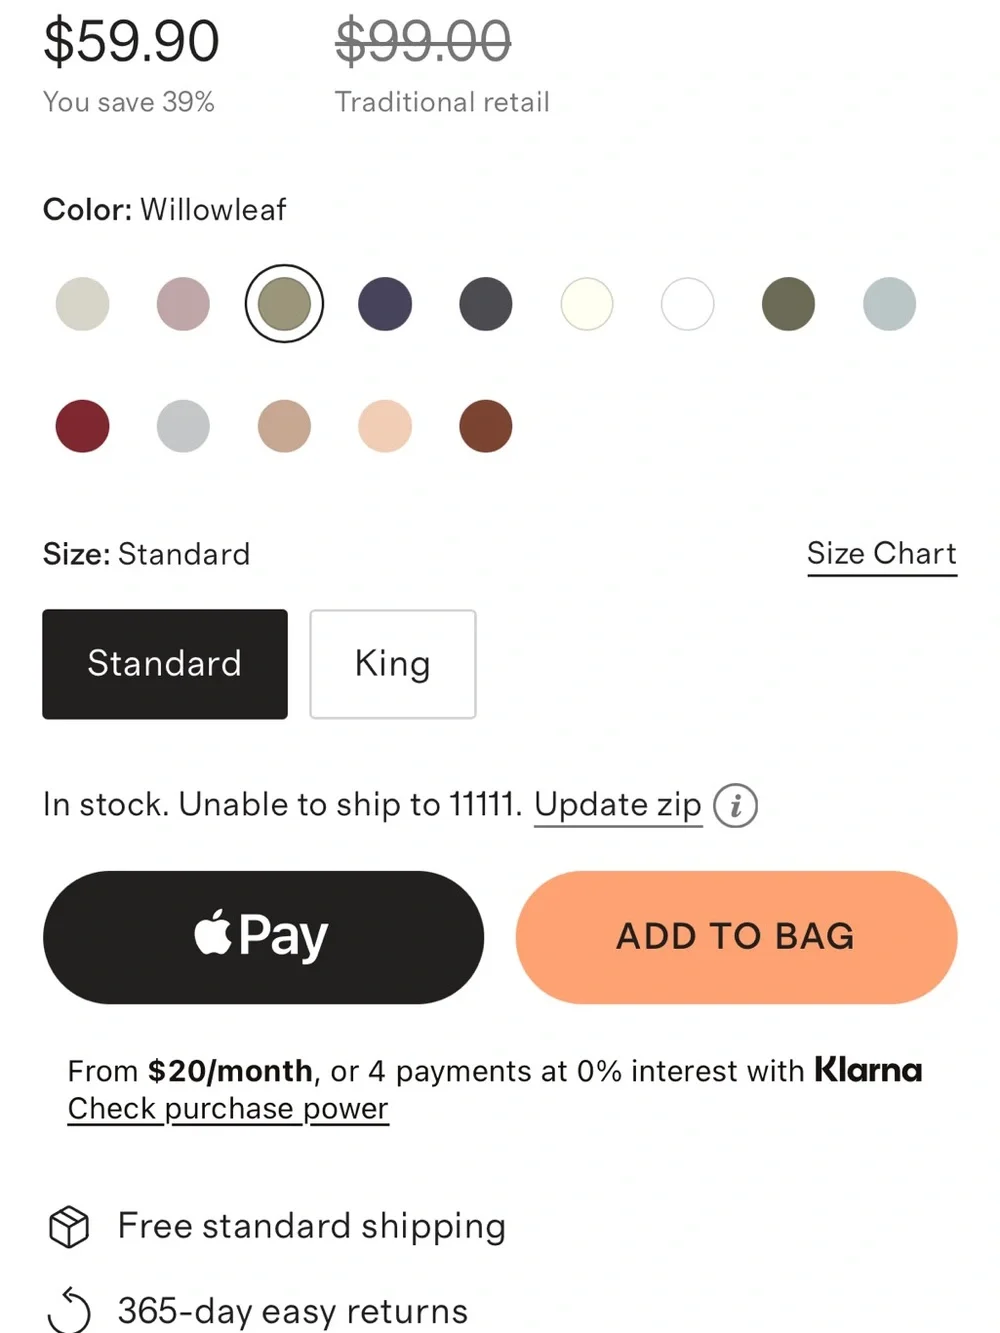Image resolution: width=1000 pixels, height=1333 pixels.
Task: Click the Update zip link
Action: 618,805
